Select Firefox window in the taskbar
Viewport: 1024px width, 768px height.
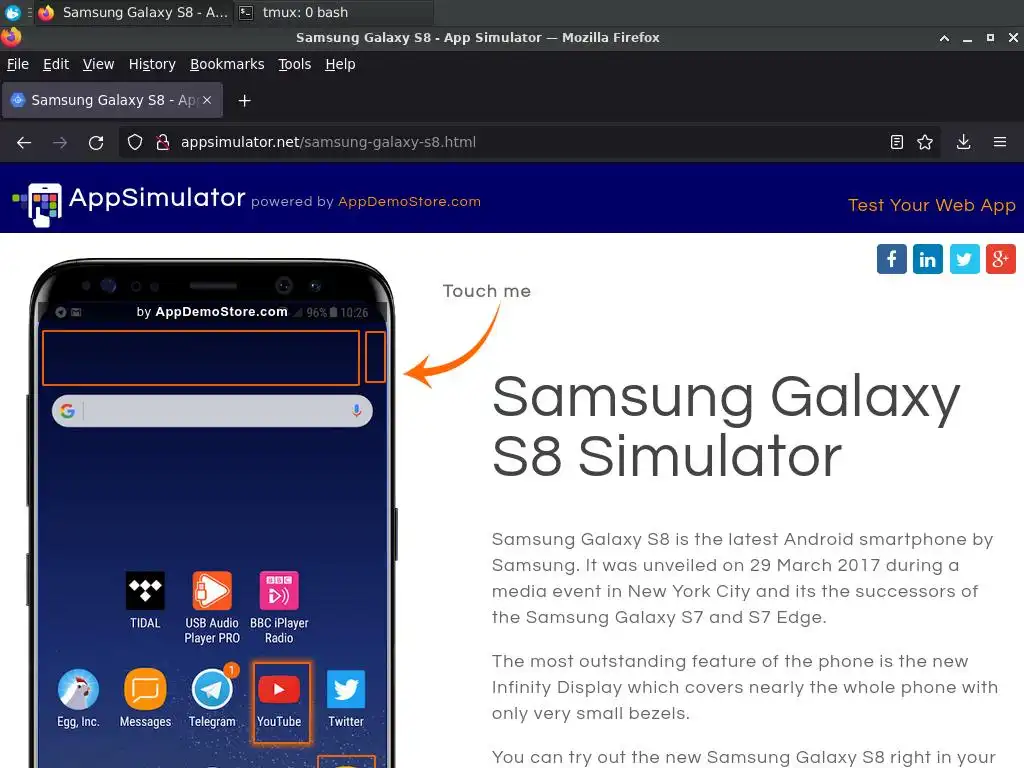pyautogui.click(x=133, y=12)
